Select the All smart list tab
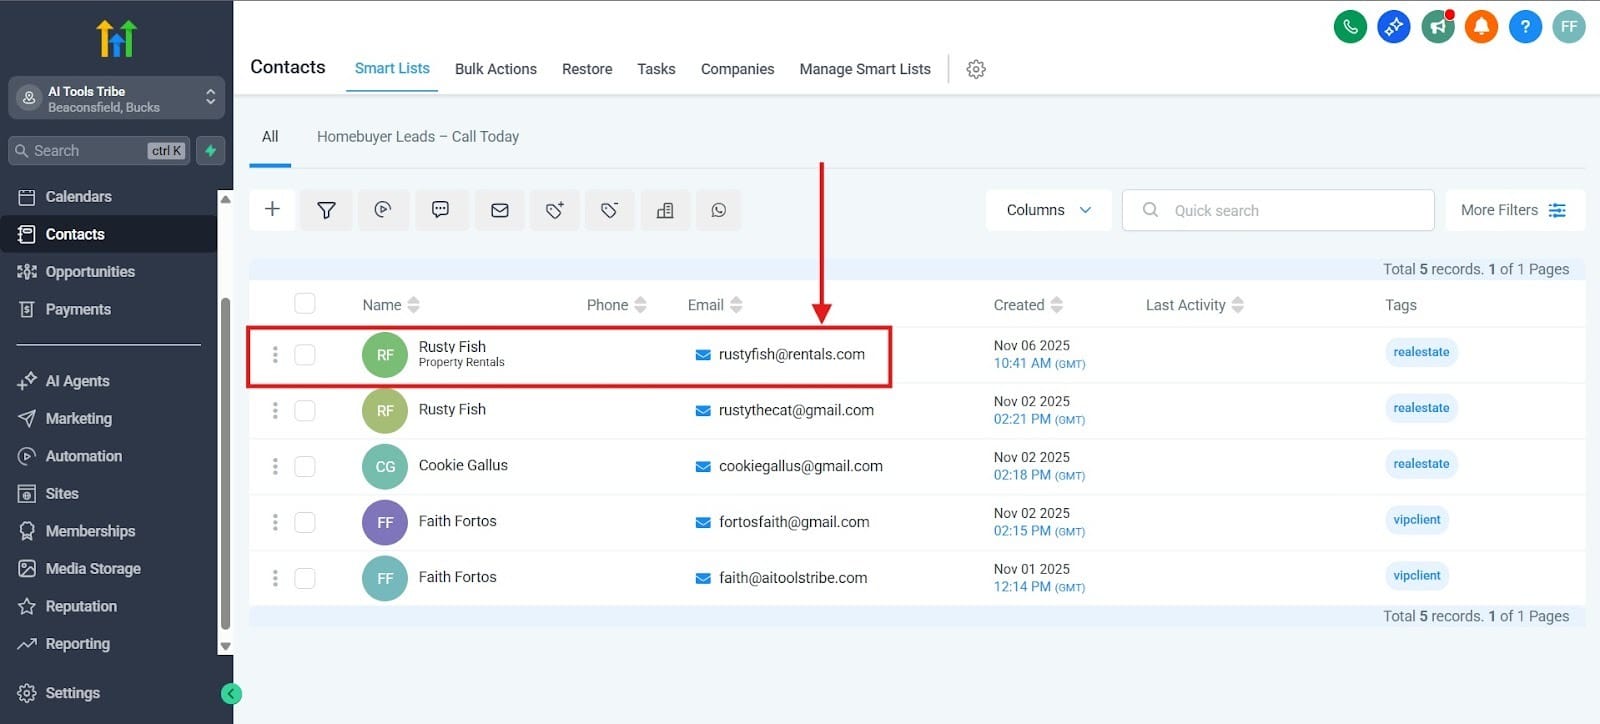The image size is (1600, 724). pos(270,137)
